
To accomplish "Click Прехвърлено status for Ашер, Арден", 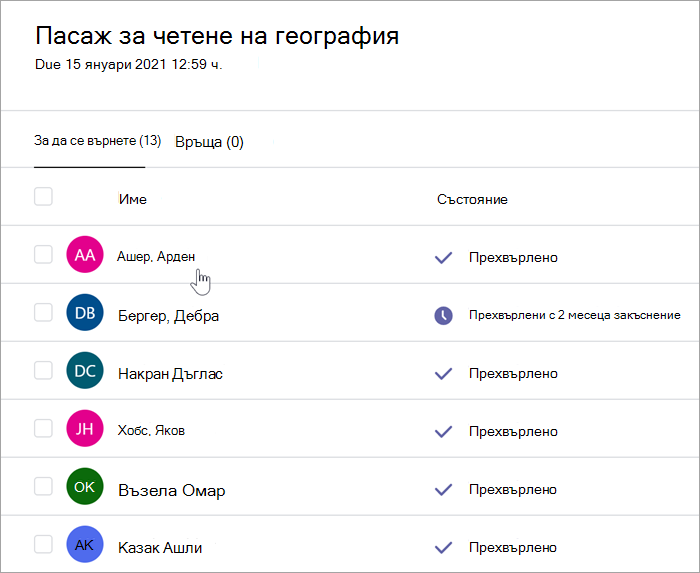I will click(513, 257).
